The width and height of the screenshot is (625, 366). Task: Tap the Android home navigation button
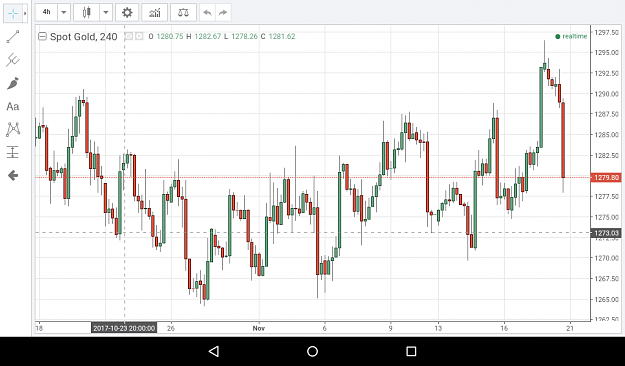pyautogui.click(x=312, y=351)
